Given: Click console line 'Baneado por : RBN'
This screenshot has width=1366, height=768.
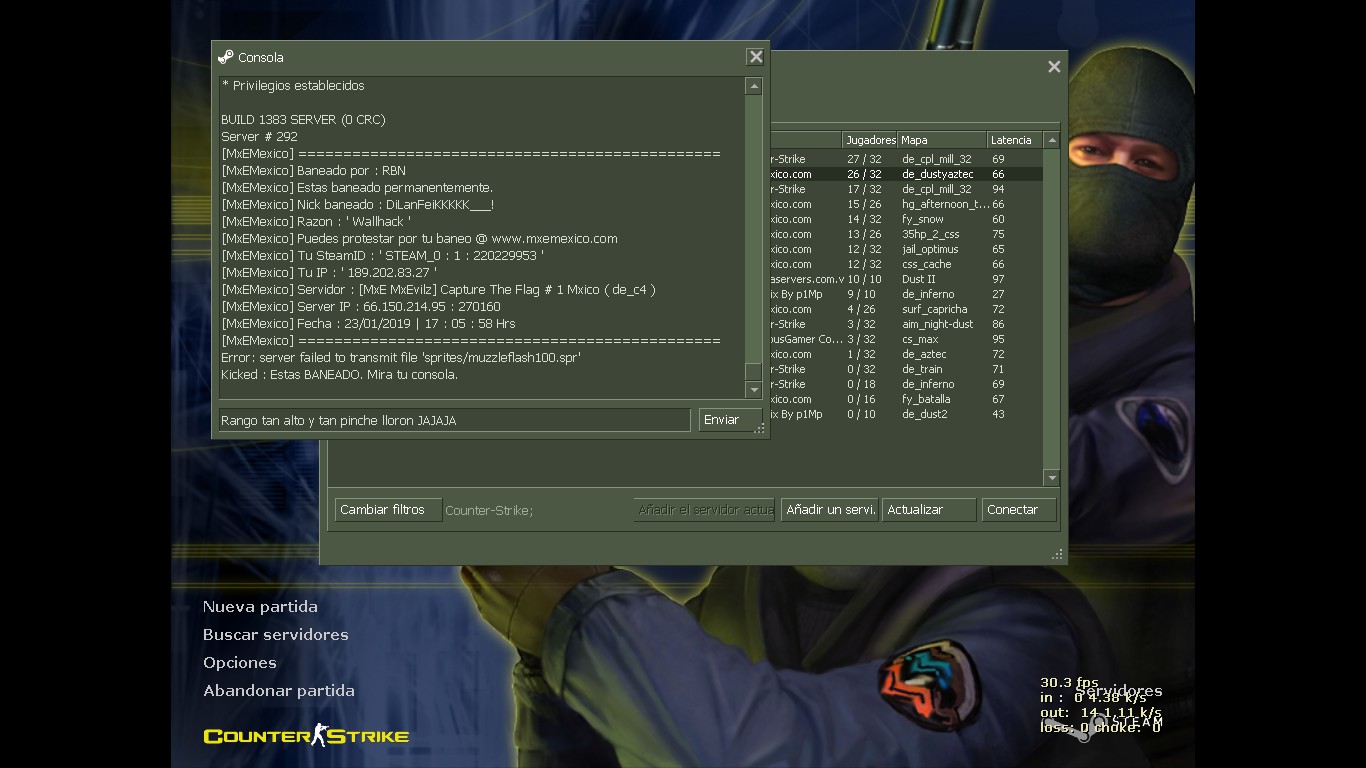Looking at the screenshot, I should click(313, 171).
